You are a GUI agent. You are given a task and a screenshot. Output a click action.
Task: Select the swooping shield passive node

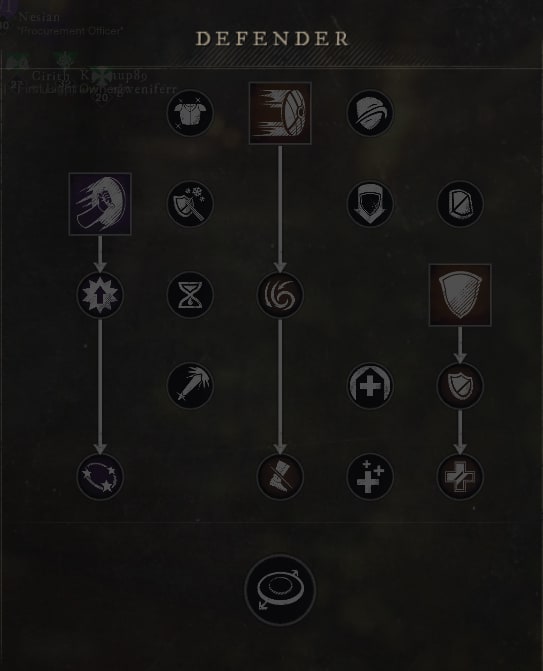pyautogui.click(x=370, y=113)
